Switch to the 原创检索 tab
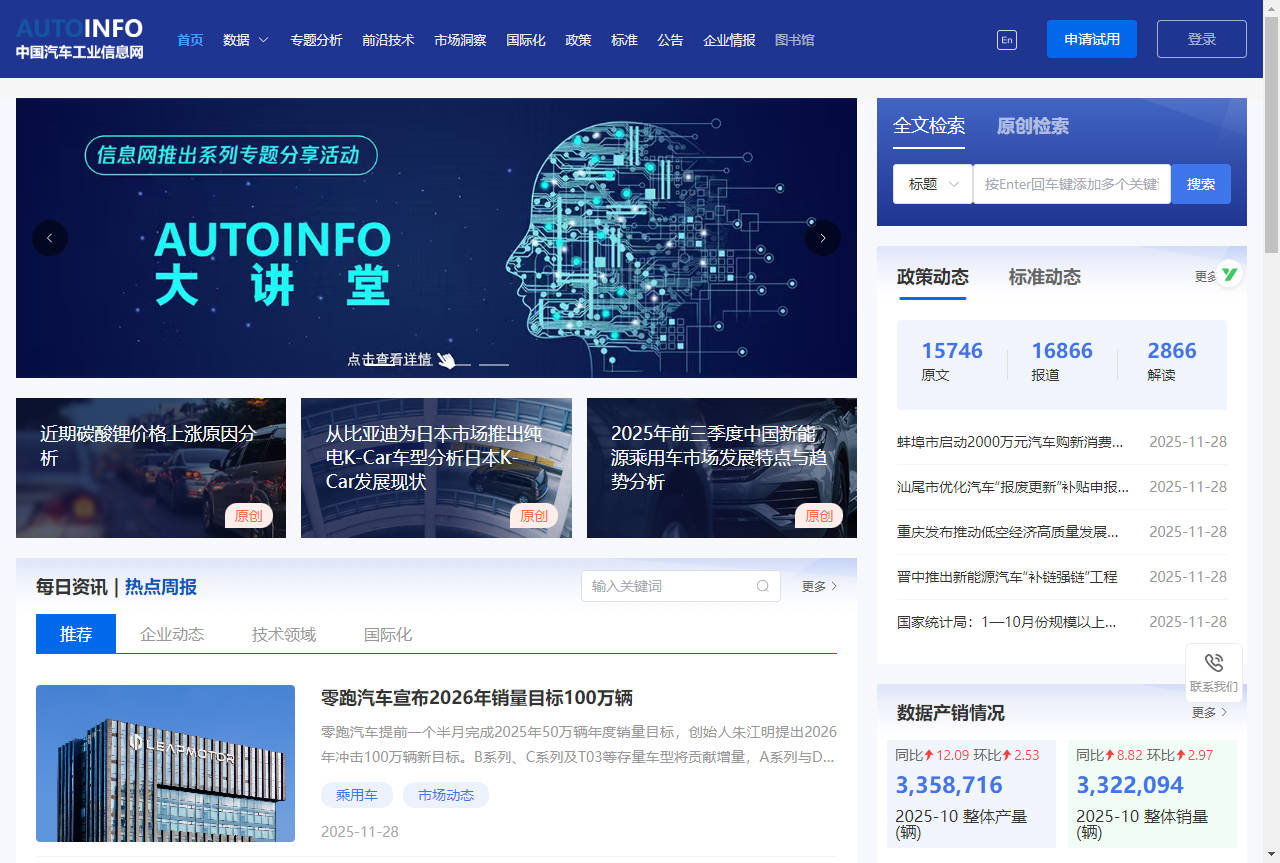Screen dimensions: 1280x863 (x=1034, y=127)
